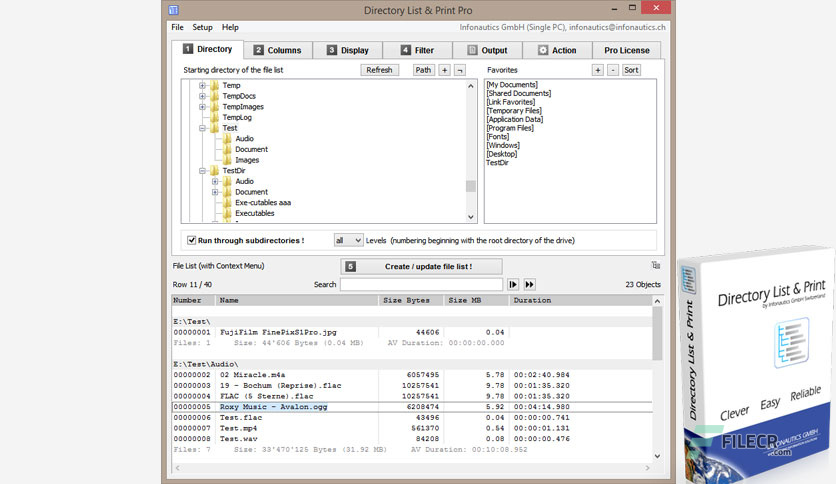The width and height of the screenshot is (836, 484).
Task: Expand the TempDocs folder node
Action: pyautogui.click(x=202, y=96)
